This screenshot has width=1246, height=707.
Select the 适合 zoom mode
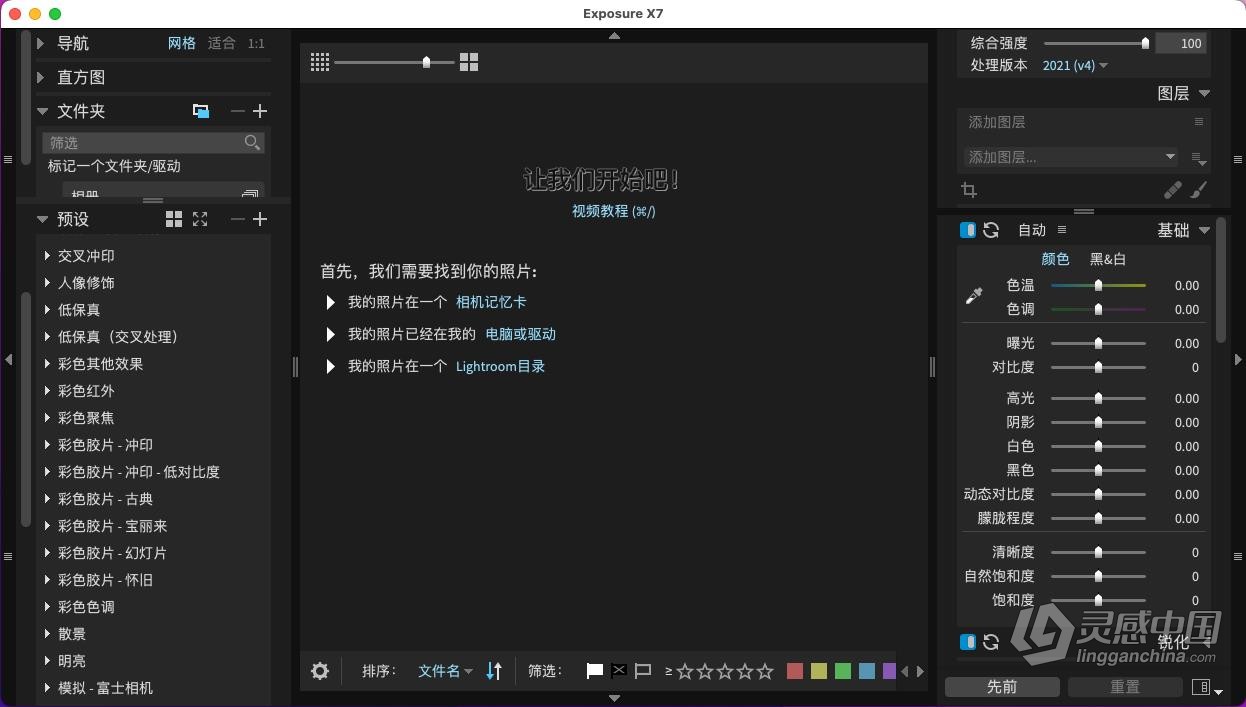click(x=222, y=43)
